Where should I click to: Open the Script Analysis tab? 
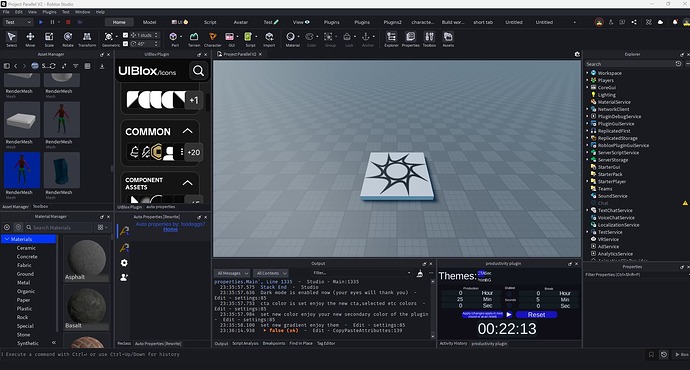coord(245,344)
